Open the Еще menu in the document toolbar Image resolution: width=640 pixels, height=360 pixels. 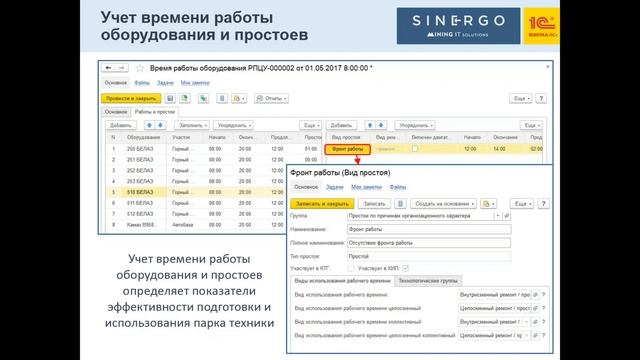pyautogui.click(x=521, y=98)
